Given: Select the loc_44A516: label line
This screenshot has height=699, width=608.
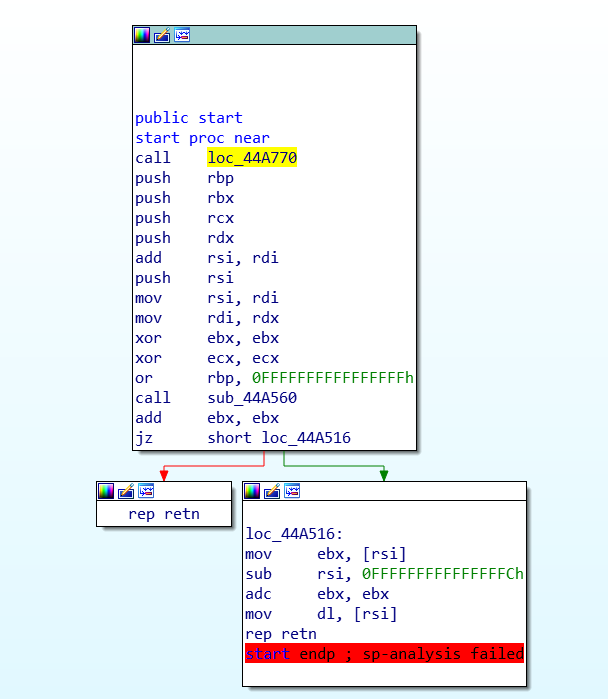Looking at the screenshot, I should (x=294, y=534).
